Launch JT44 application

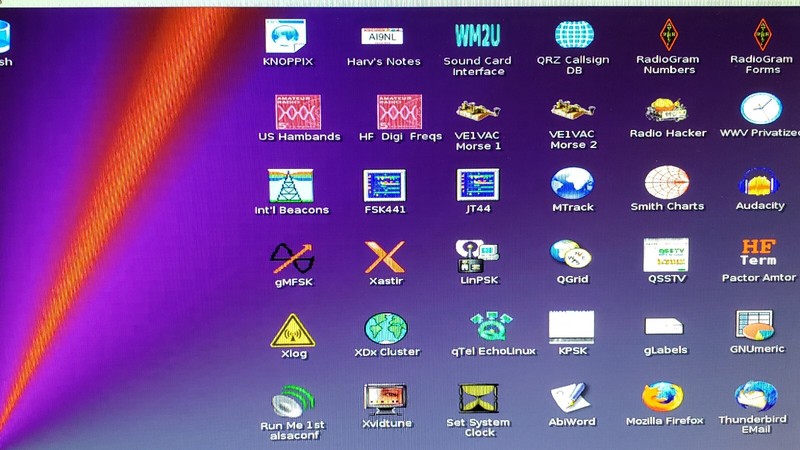pyautogui.click(x=478, y=185)
